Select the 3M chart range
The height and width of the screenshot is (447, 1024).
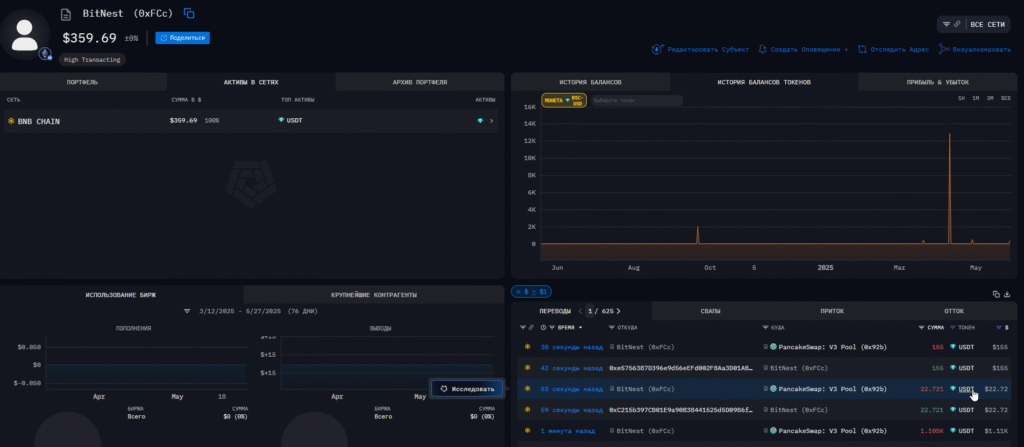click(x=990, y=98)
